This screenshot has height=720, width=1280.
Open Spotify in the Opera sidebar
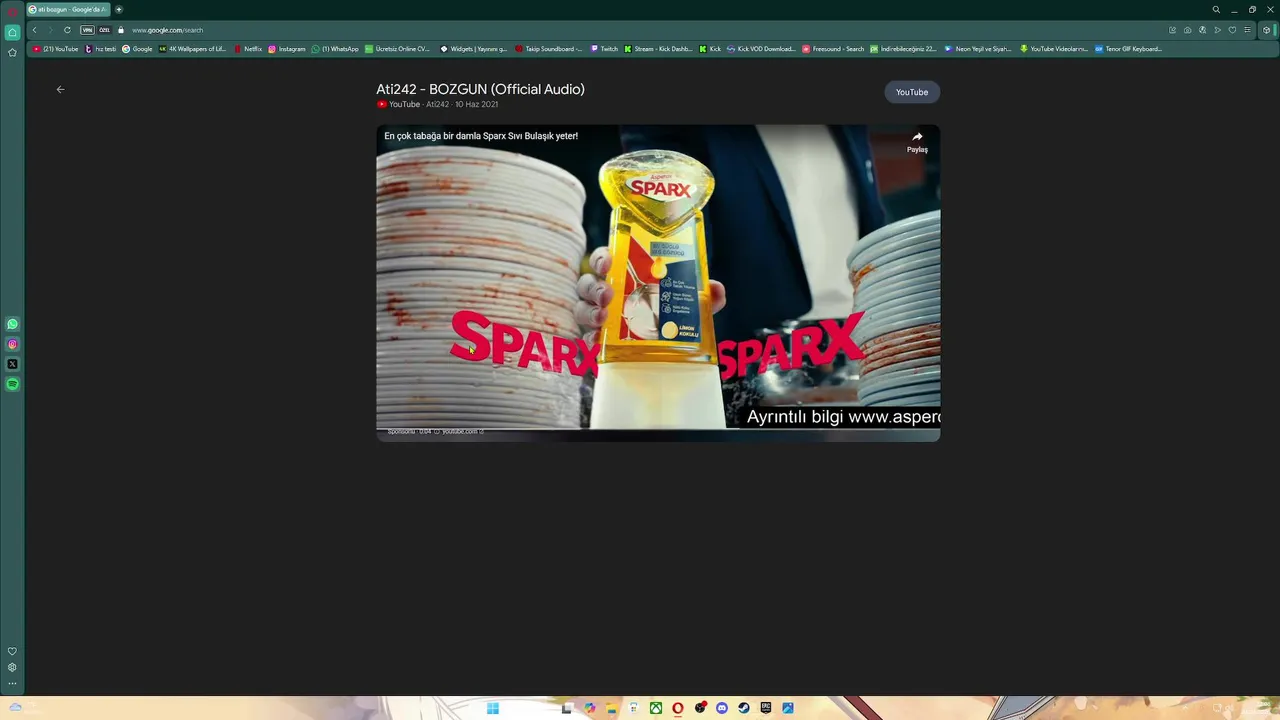(x=12, y=384)
